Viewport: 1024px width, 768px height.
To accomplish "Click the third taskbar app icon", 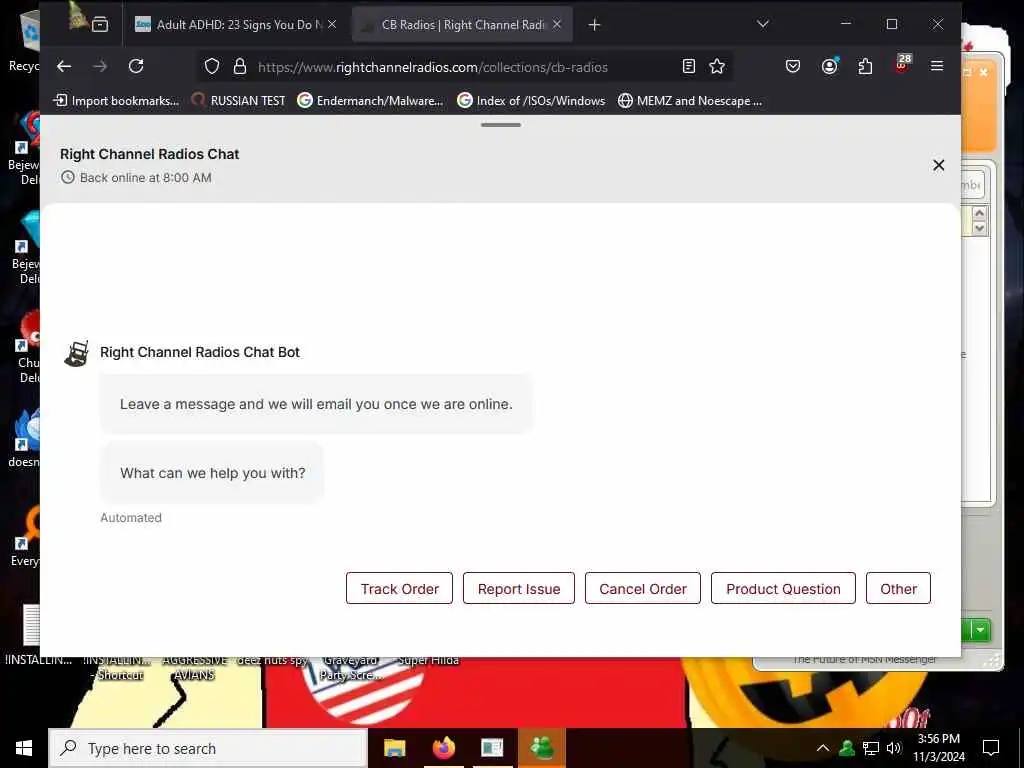I will tap(492, 748).
